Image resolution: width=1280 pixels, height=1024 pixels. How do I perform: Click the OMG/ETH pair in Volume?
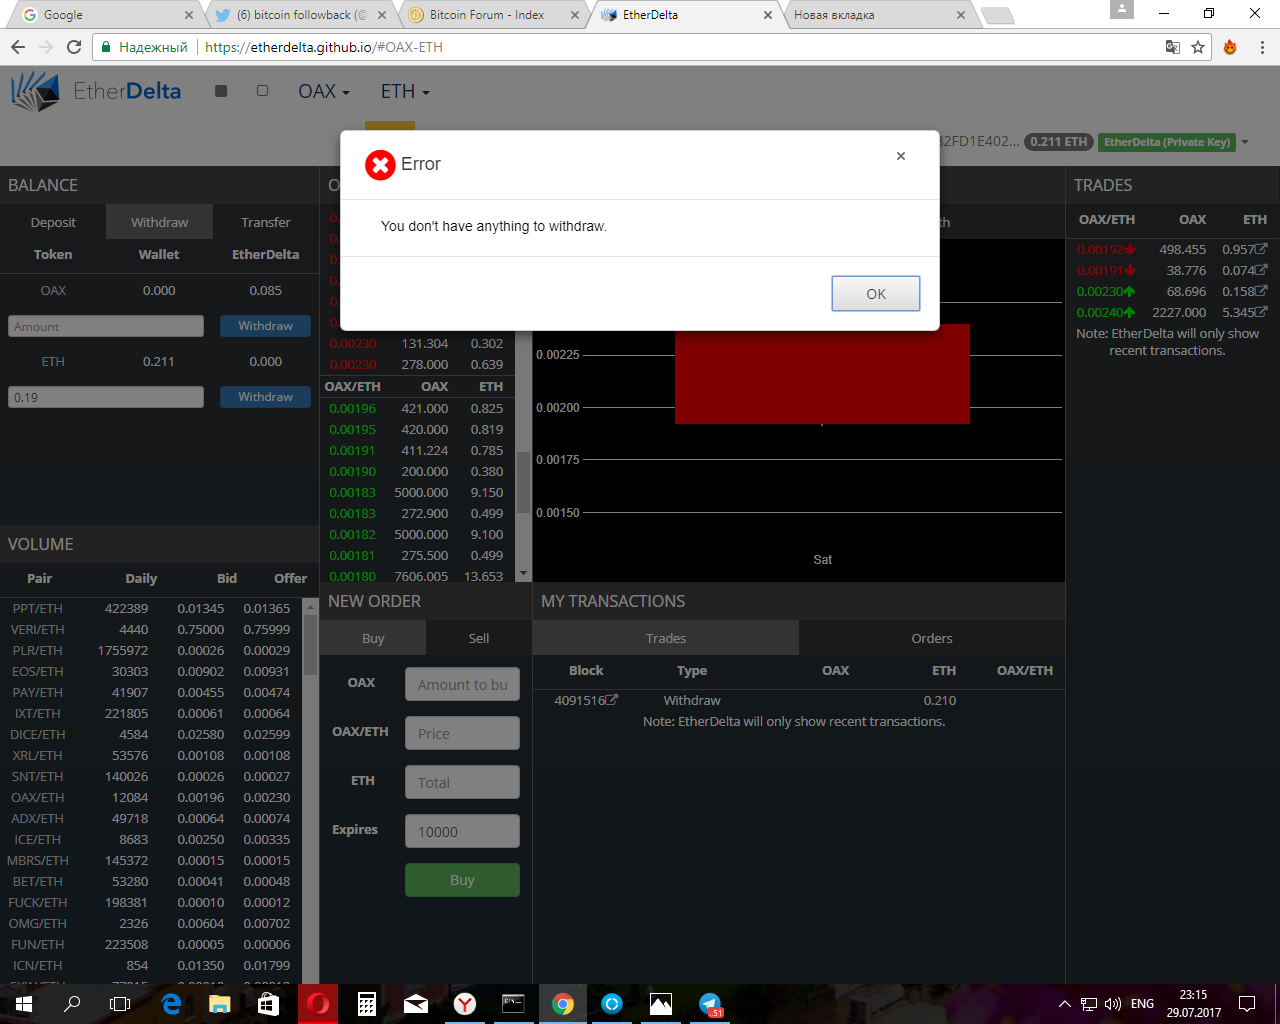[x=37, y=923]
